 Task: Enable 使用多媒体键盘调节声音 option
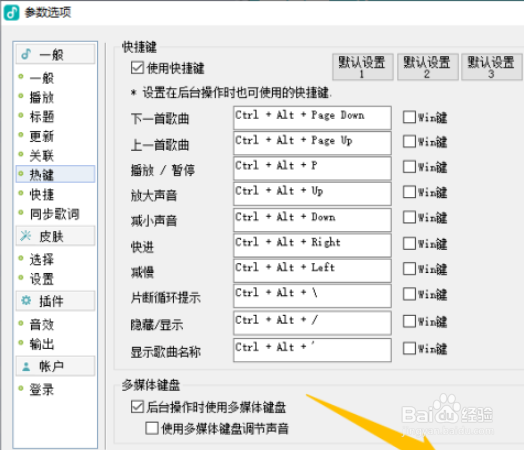152,428
